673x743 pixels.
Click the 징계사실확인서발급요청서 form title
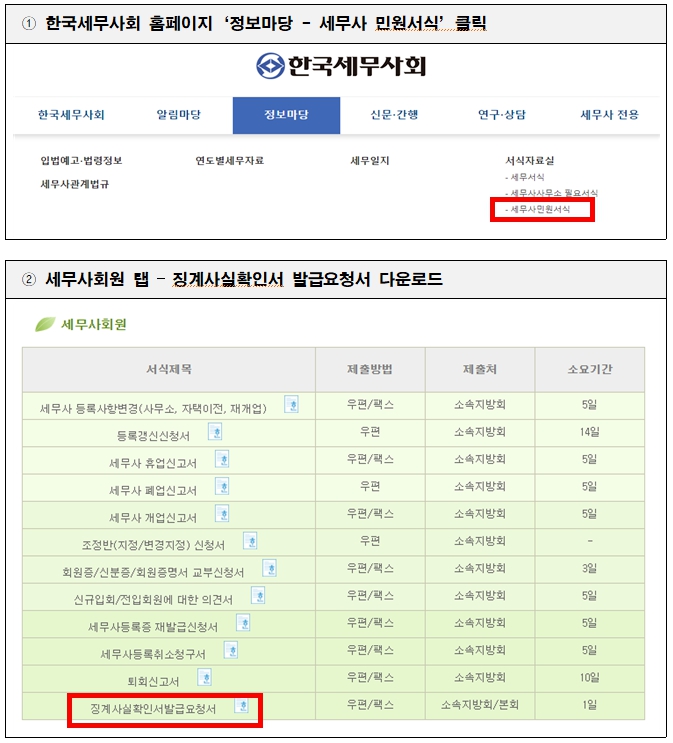153,709
